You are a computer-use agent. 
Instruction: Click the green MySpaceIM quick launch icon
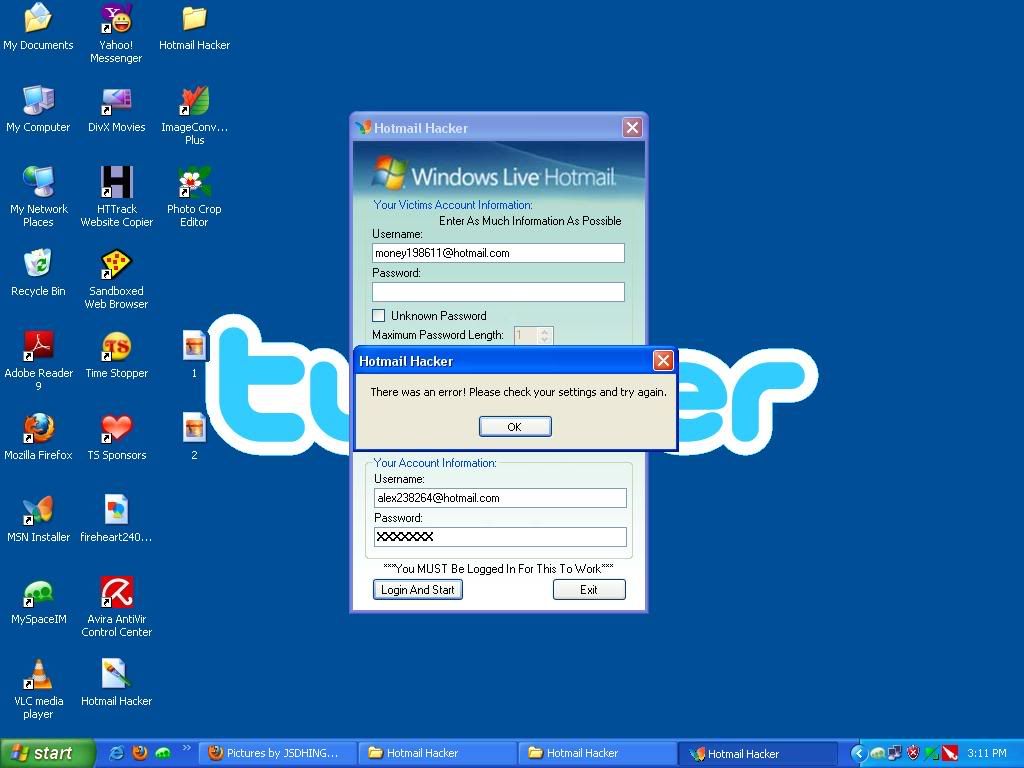tap(163, 753)
